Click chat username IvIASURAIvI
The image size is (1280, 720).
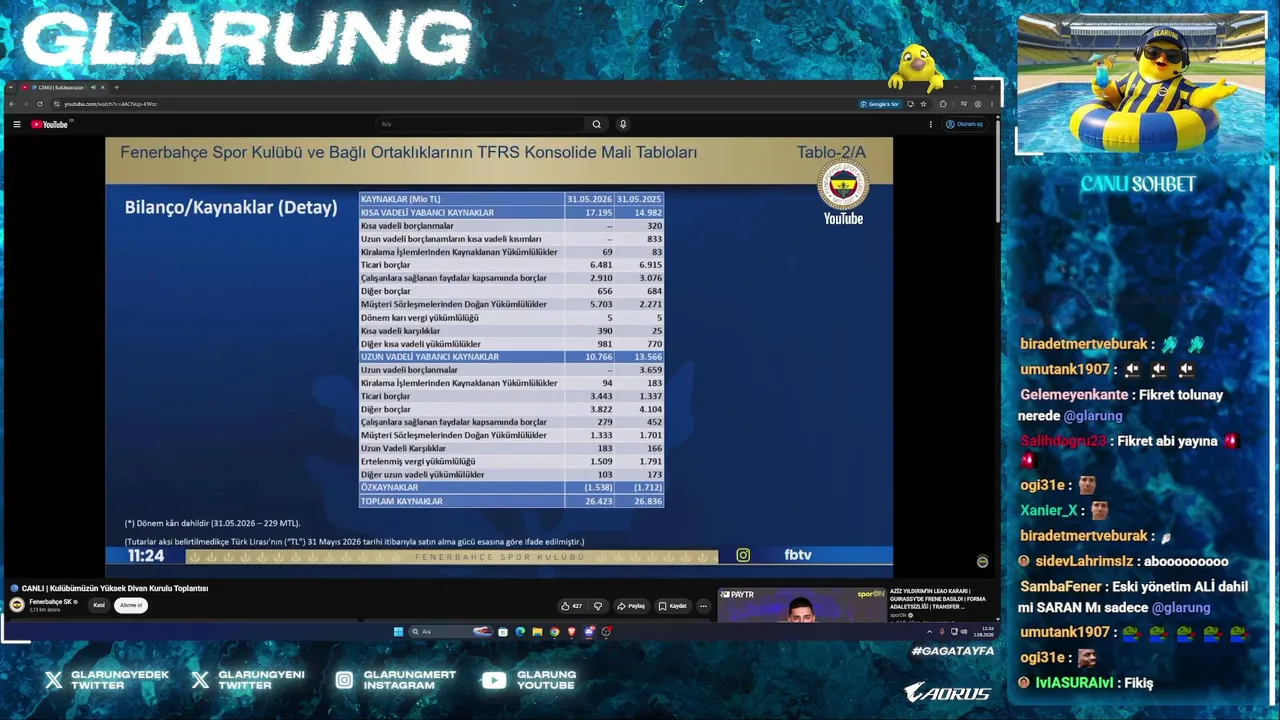point(1075,683)
